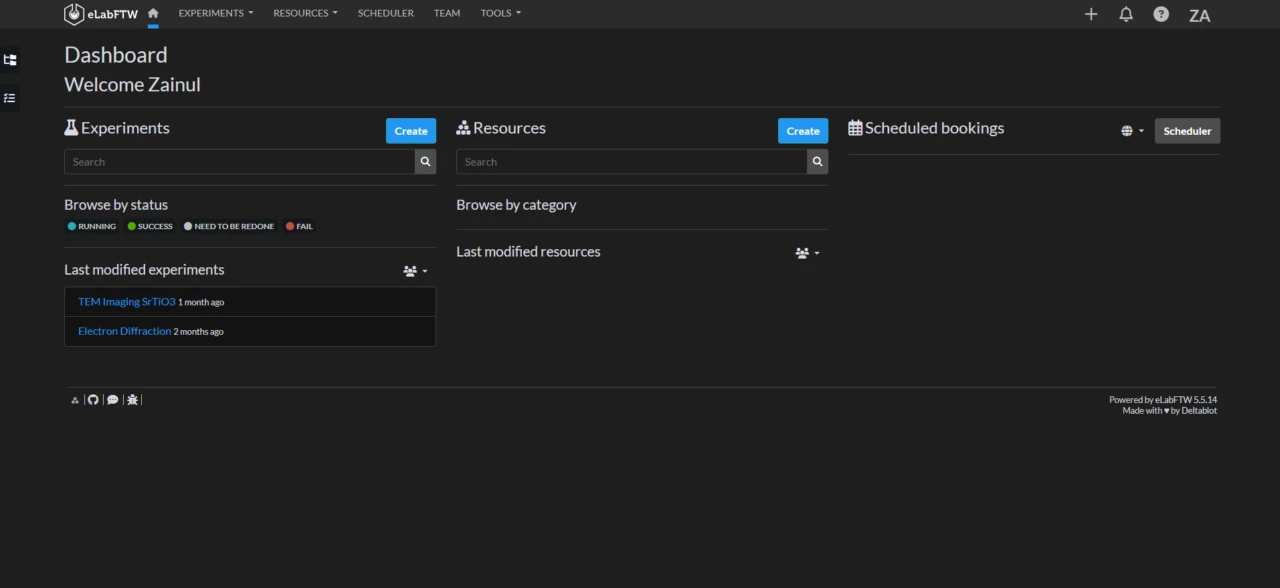Click the bug report icon in footer

[132, 400]
